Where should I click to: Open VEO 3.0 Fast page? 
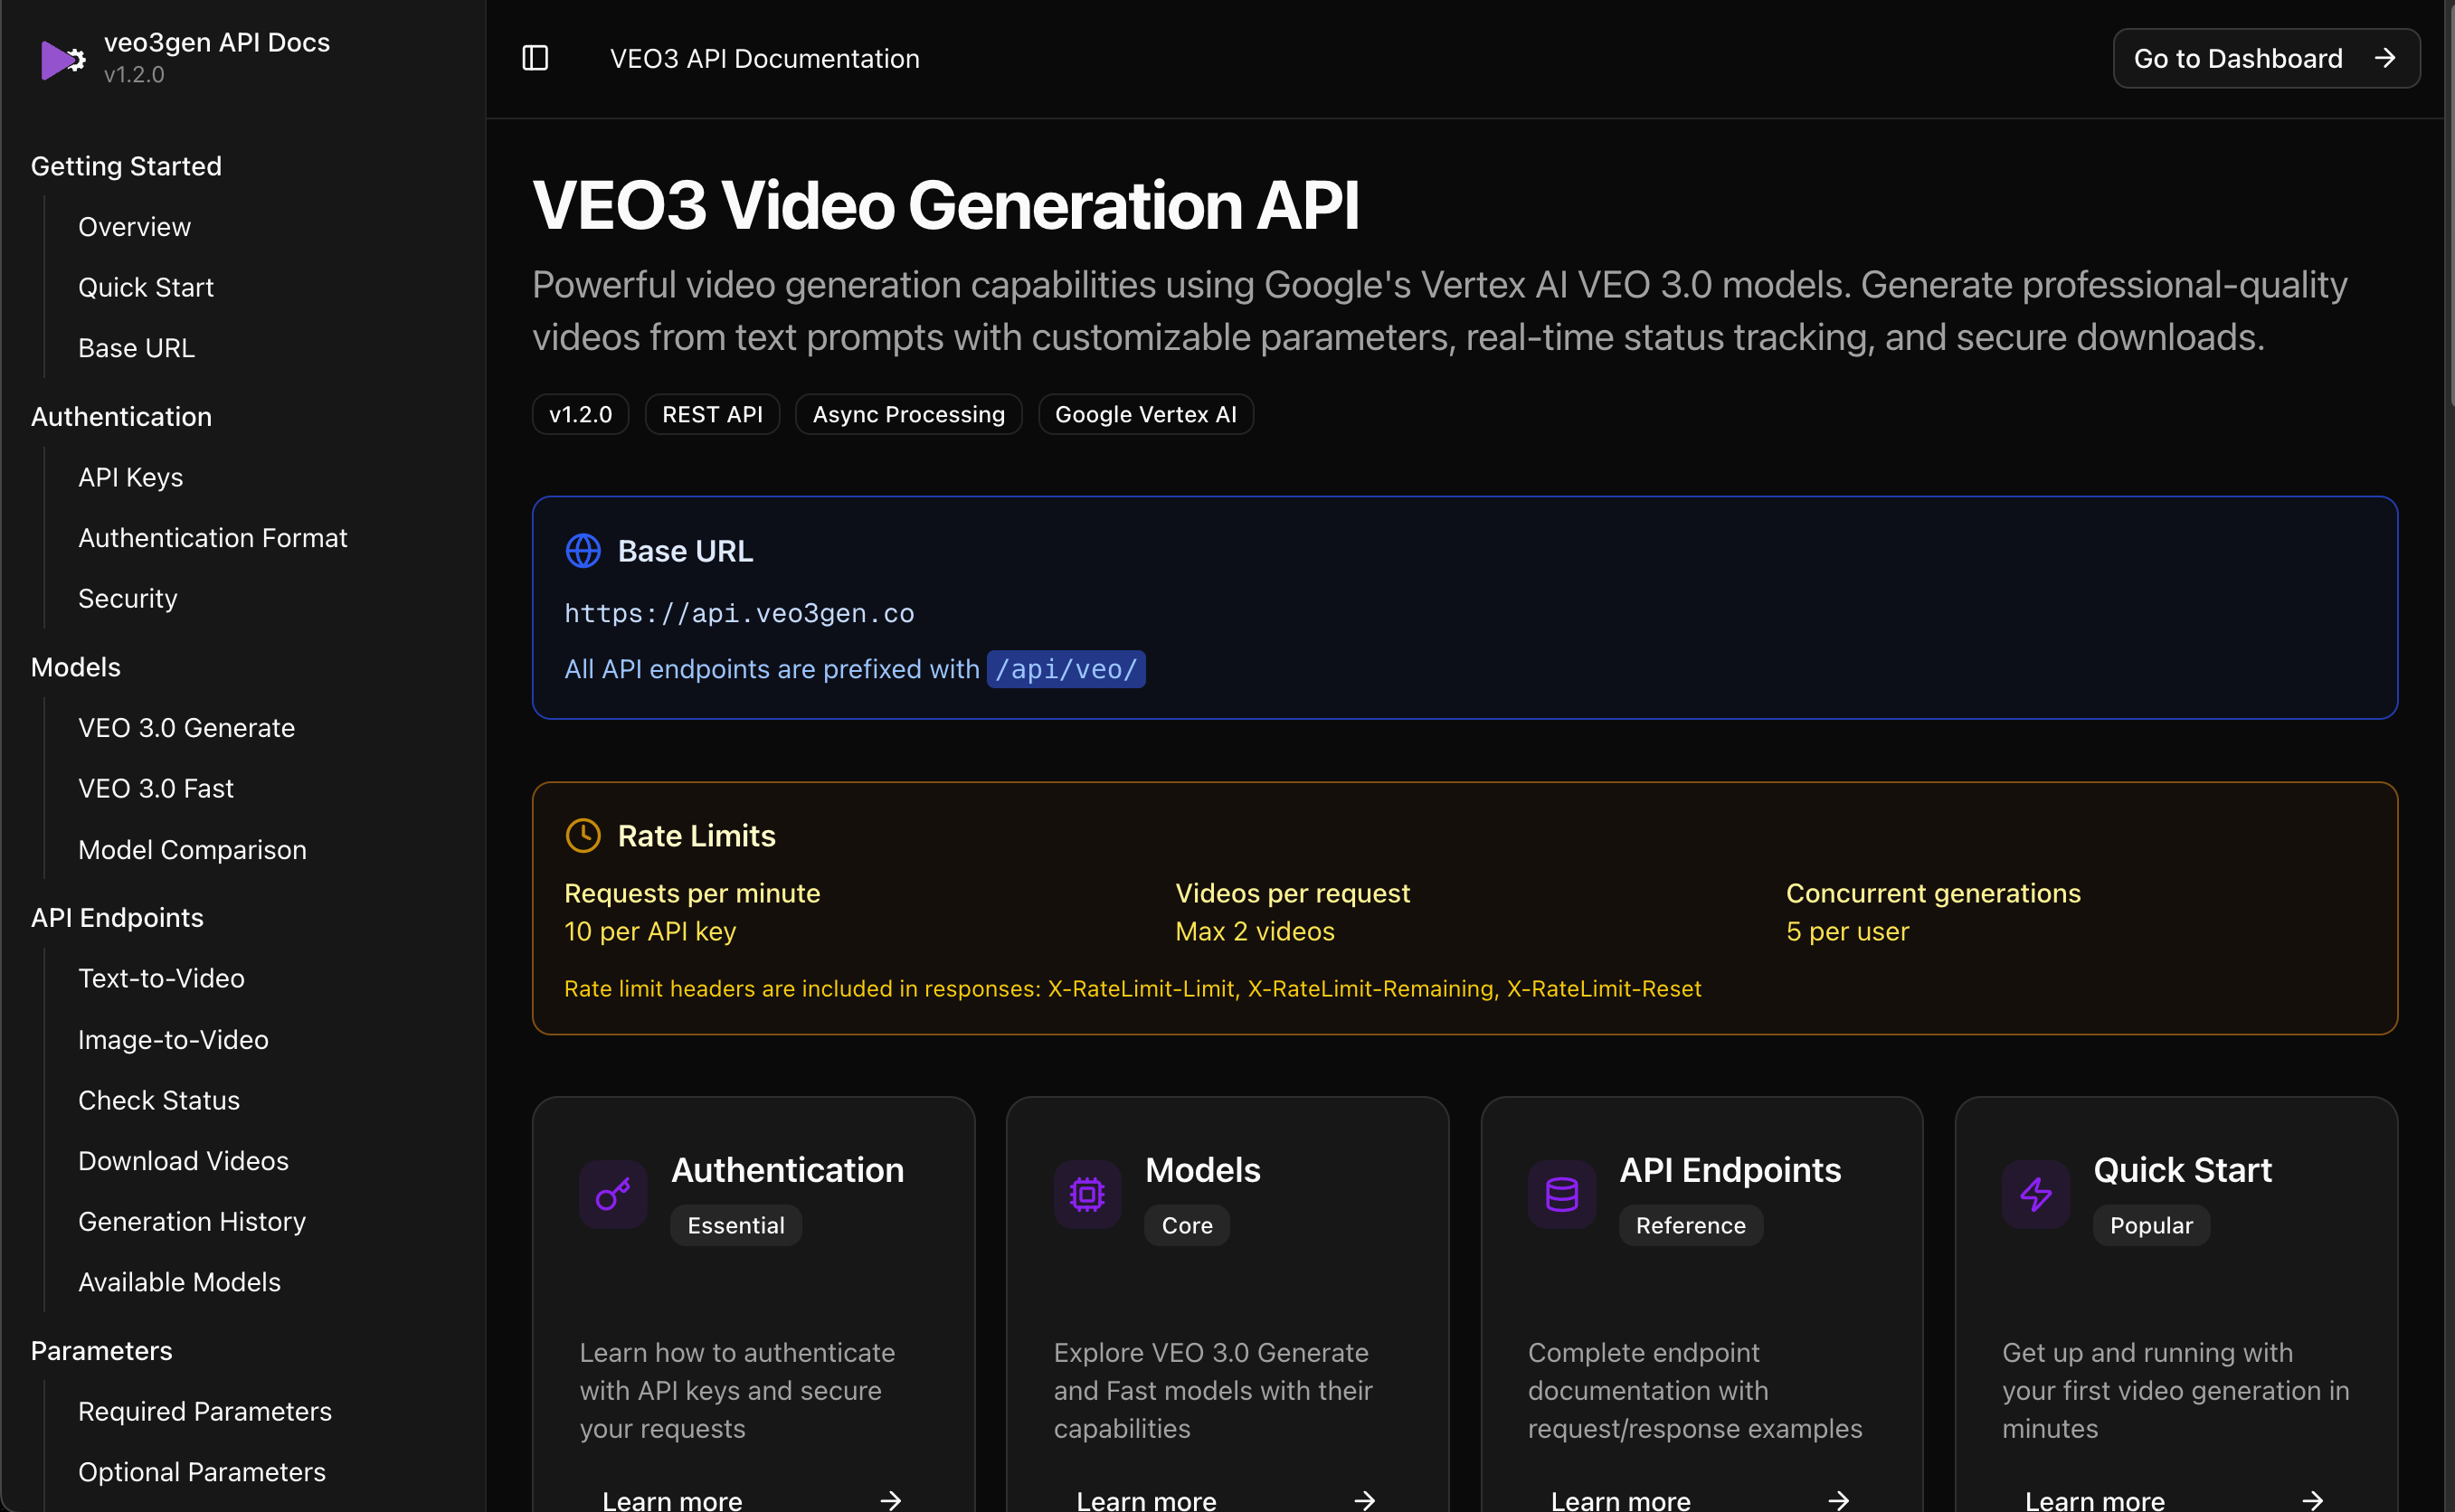tap(155, 788)
